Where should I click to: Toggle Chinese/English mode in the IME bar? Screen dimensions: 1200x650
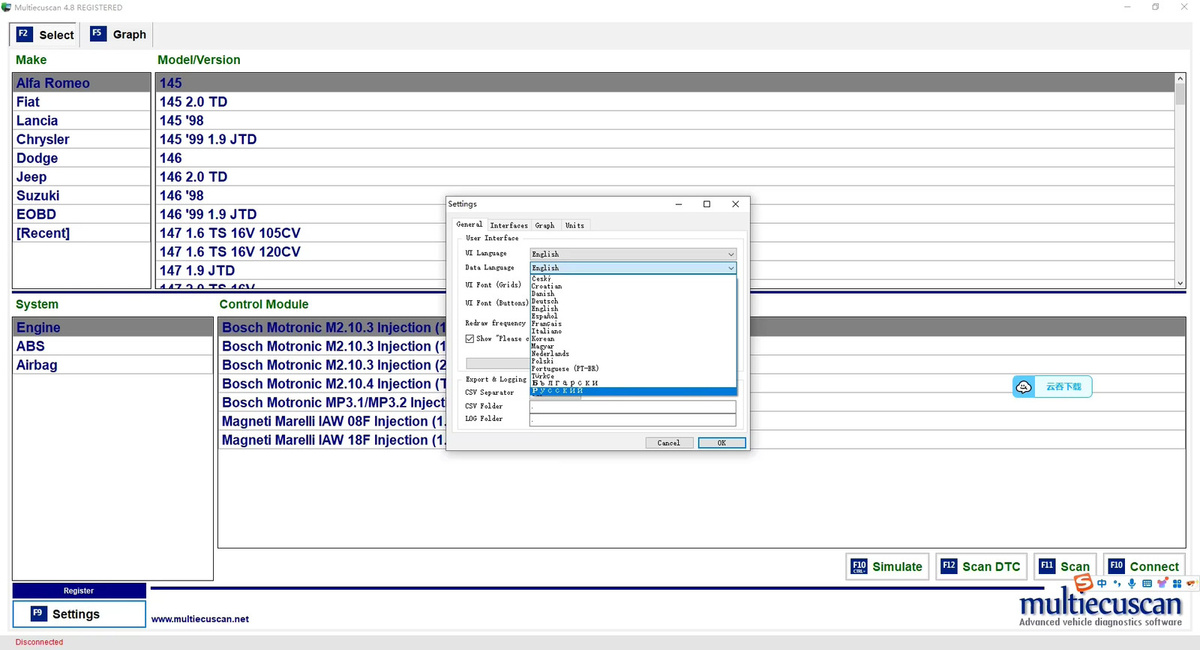(x=1102, y=583)
